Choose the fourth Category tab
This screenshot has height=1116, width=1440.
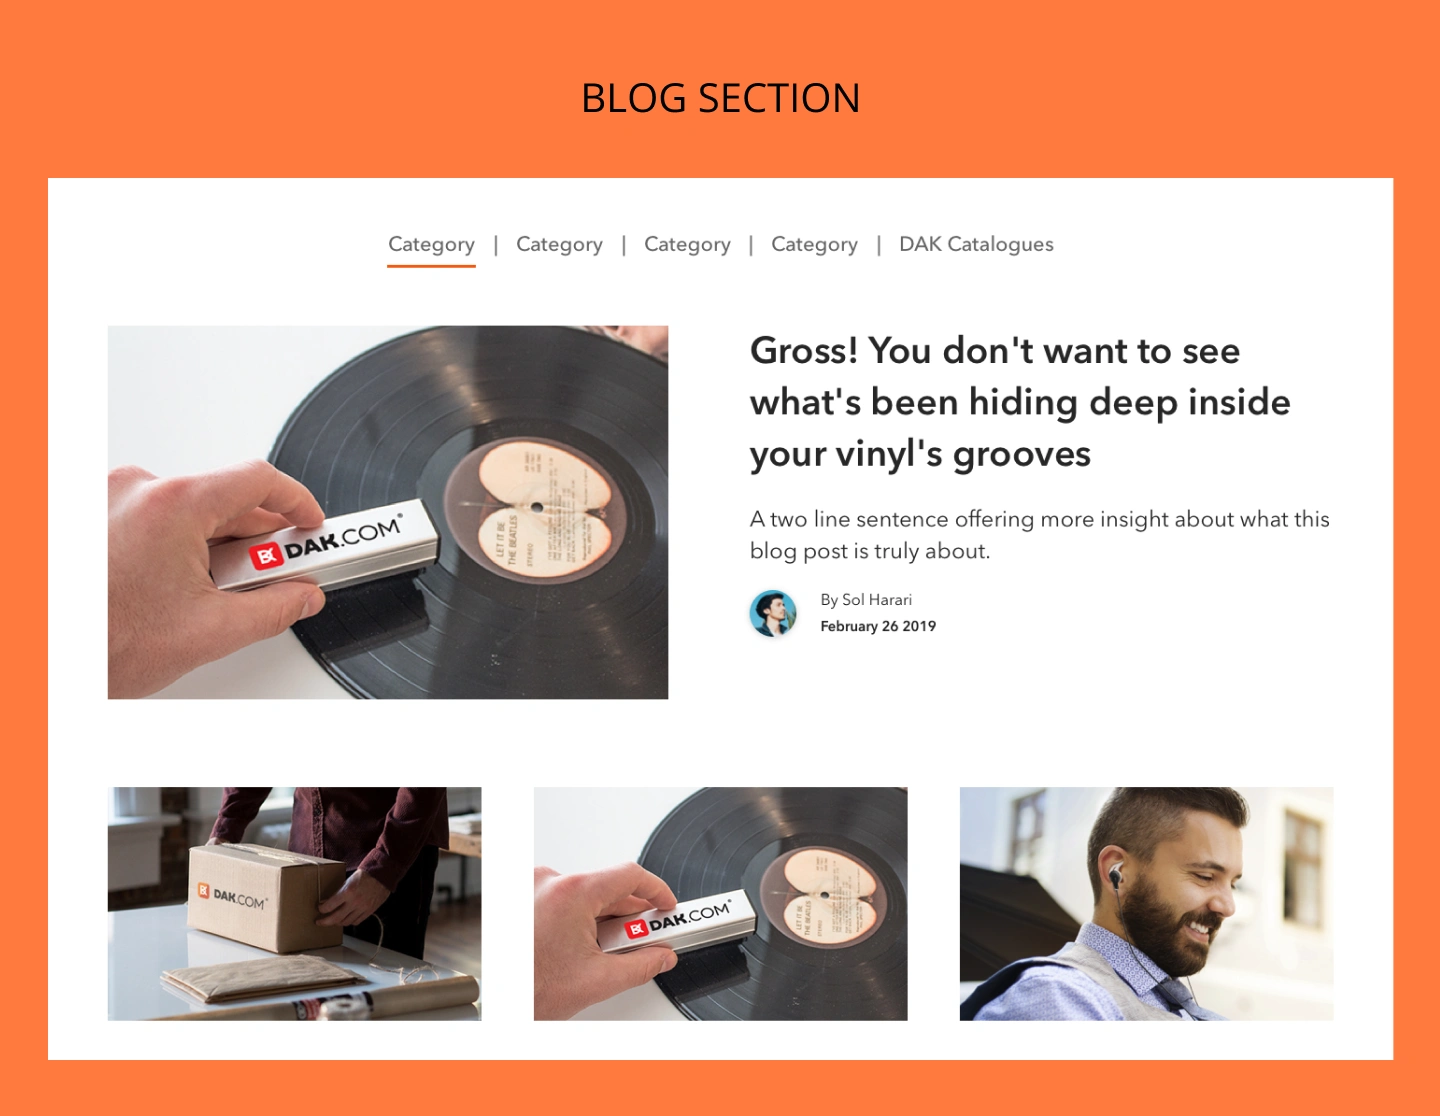[x=814, y=244]
